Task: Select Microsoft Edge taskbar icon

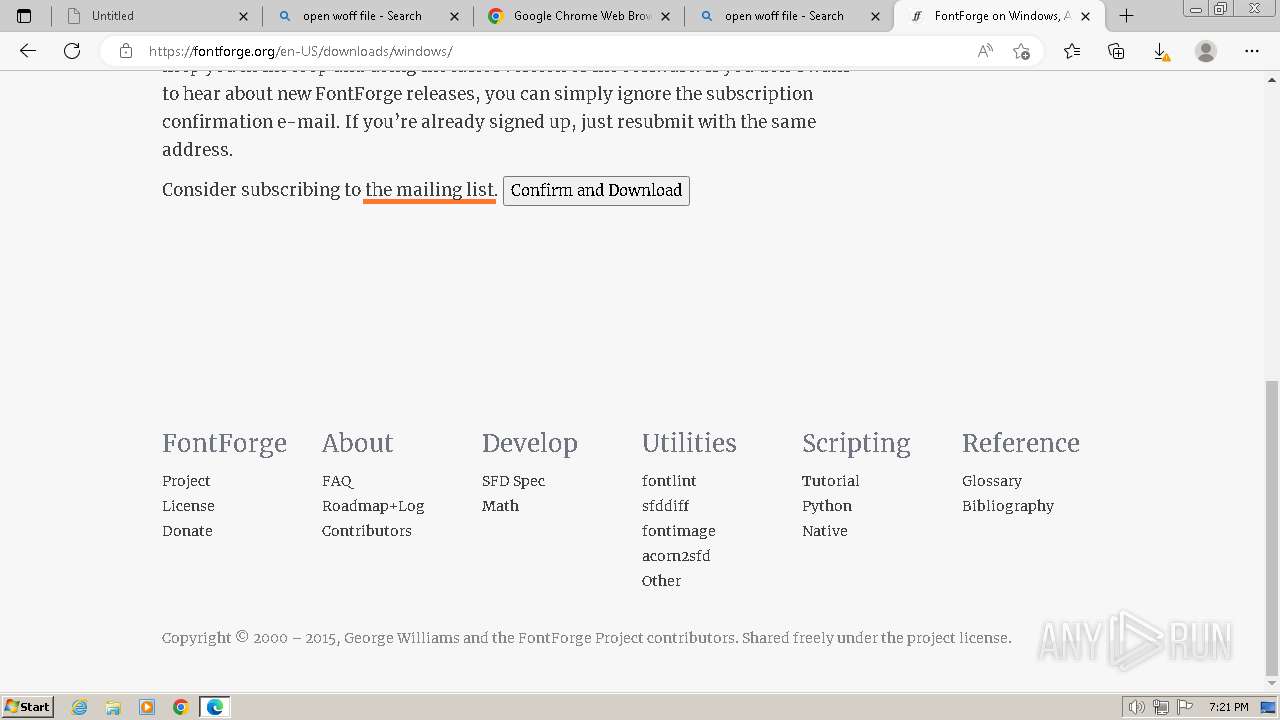Action: tap(215, 707)
